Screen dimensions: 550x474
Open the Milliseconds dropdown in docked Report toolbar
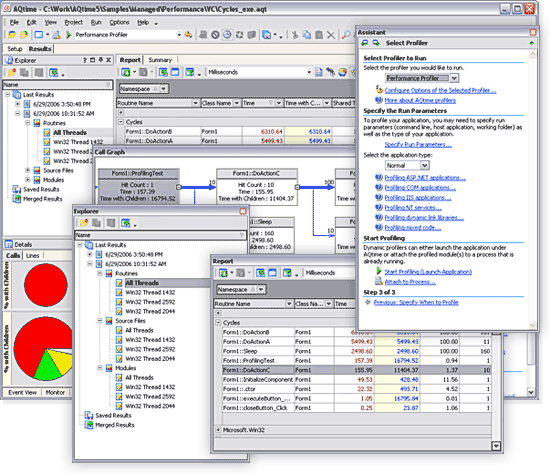point(309,72)
